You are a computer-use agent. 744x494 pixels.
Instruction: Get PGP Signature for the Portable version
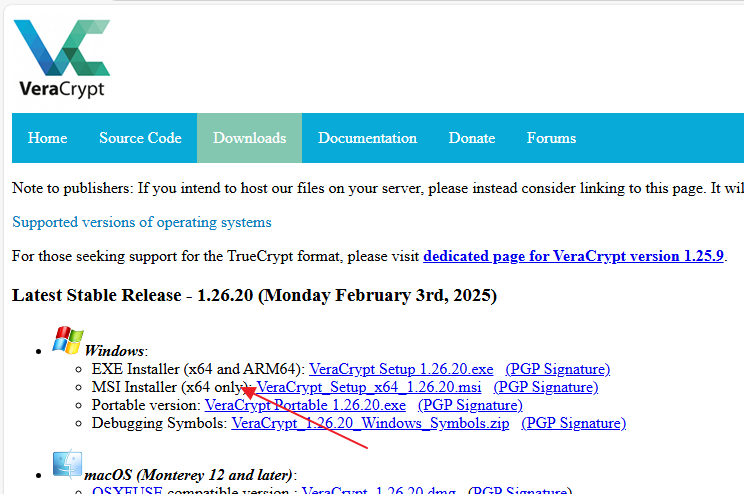click(470, 405)
